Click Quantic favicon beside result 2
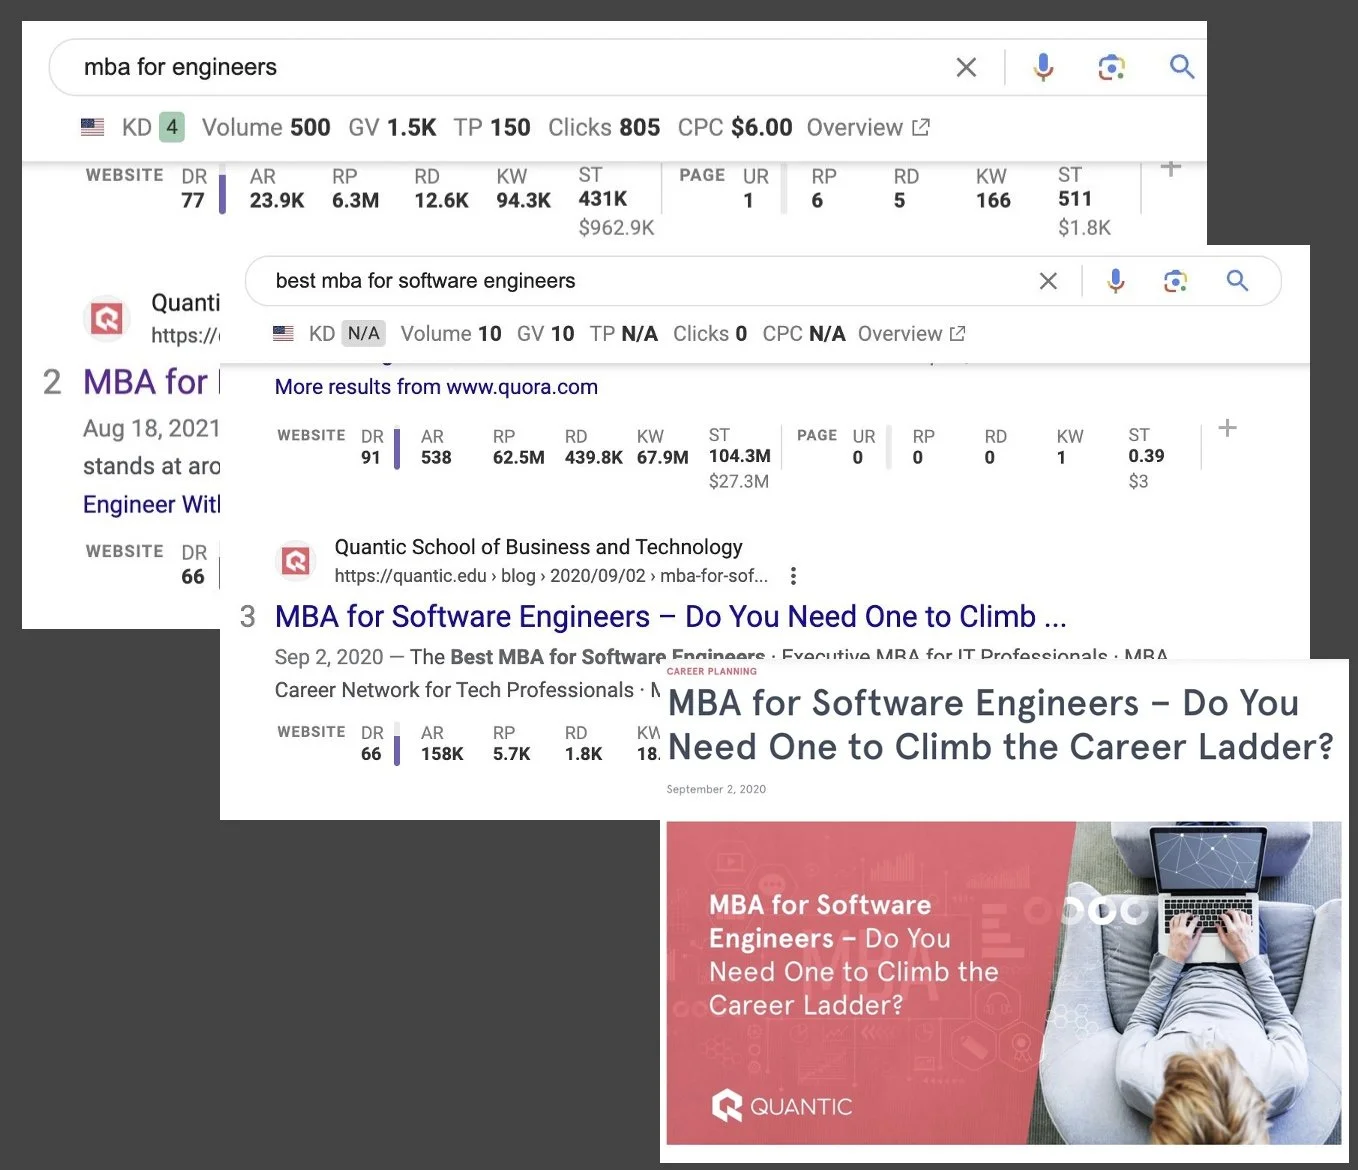This screenshot has height=1170, width=1358. [107, 319]
